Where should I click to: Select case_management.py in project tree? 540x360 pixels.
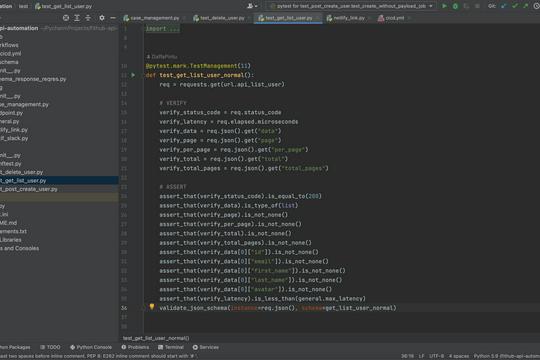coord(24,104)
